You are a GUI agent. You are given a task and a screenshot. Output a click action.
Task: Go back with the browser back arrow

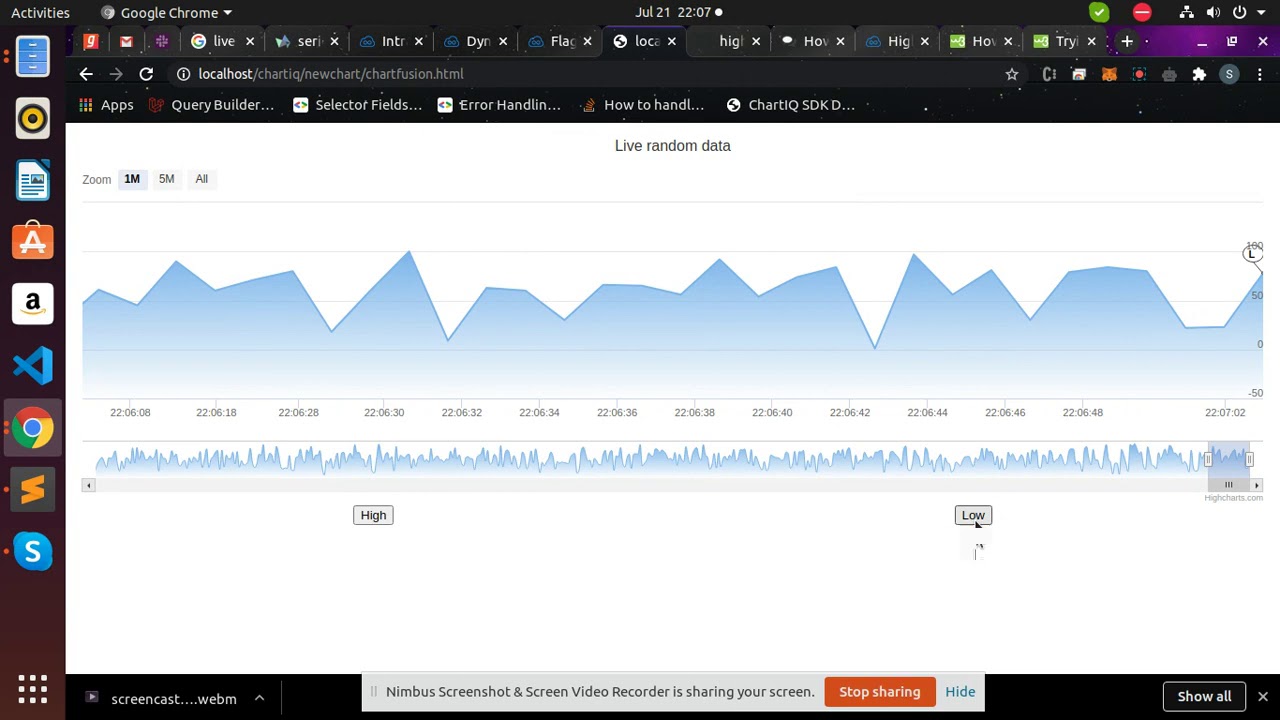tap(86, 74)
